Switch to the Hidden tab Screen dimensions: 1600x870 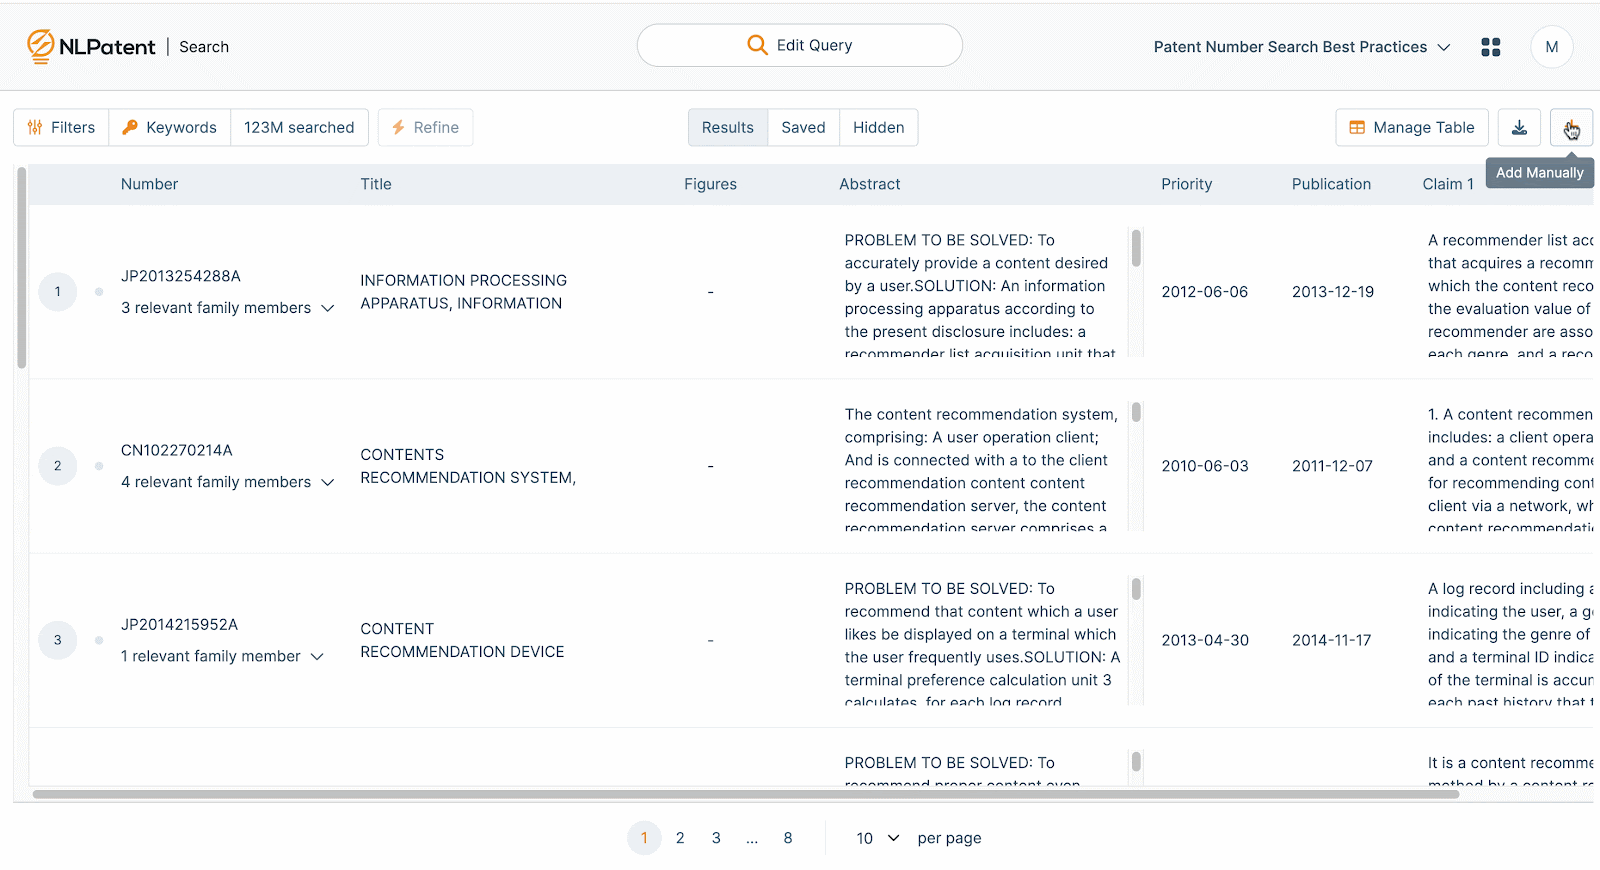pyautogui.click(x=878, y=128)
